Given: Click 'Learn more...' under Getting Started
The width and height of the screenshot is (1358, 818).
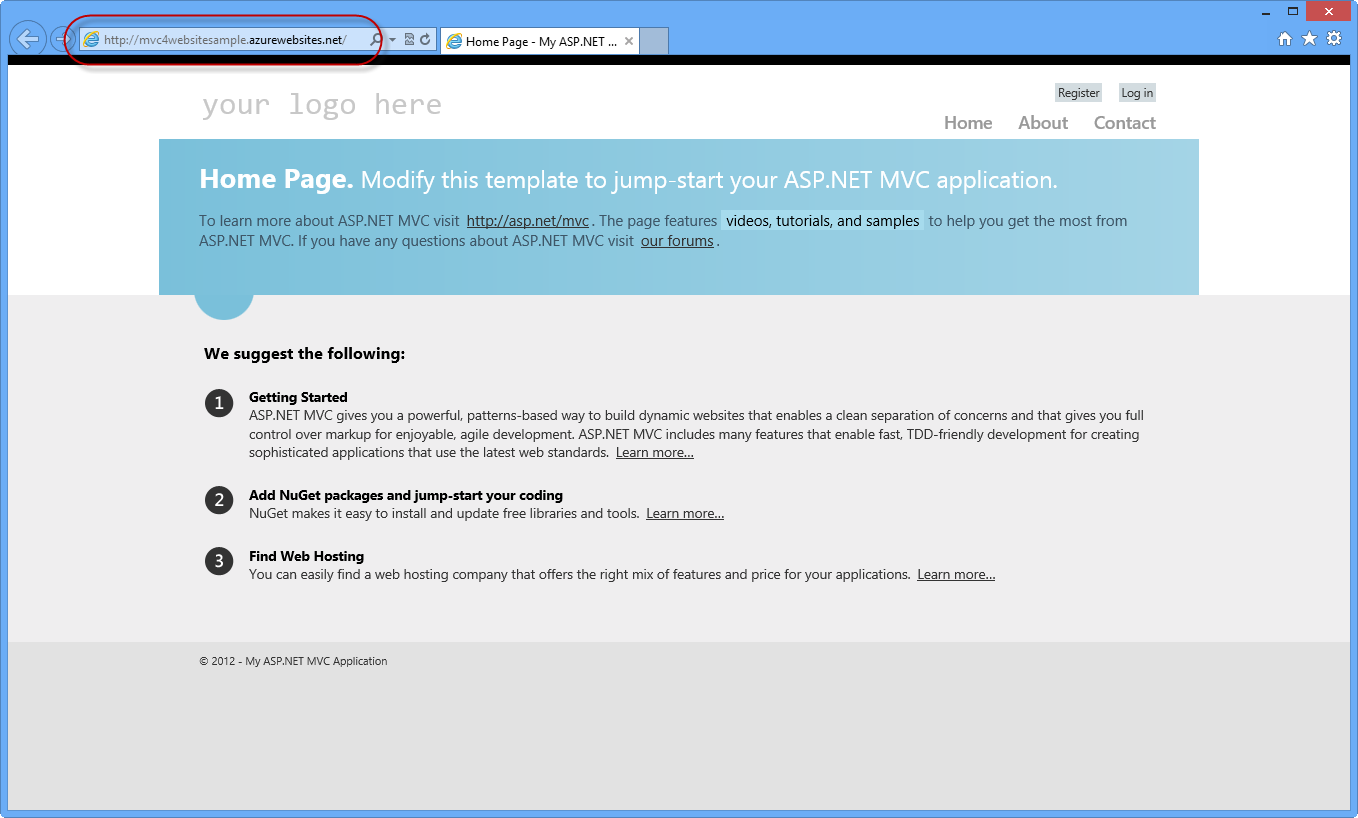Looking at the screenshot, I should (655, 452).
